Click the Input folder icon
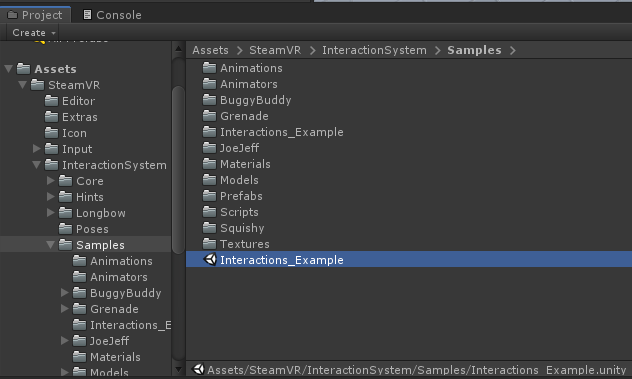 pyautogui.click(x=51, y=149)
